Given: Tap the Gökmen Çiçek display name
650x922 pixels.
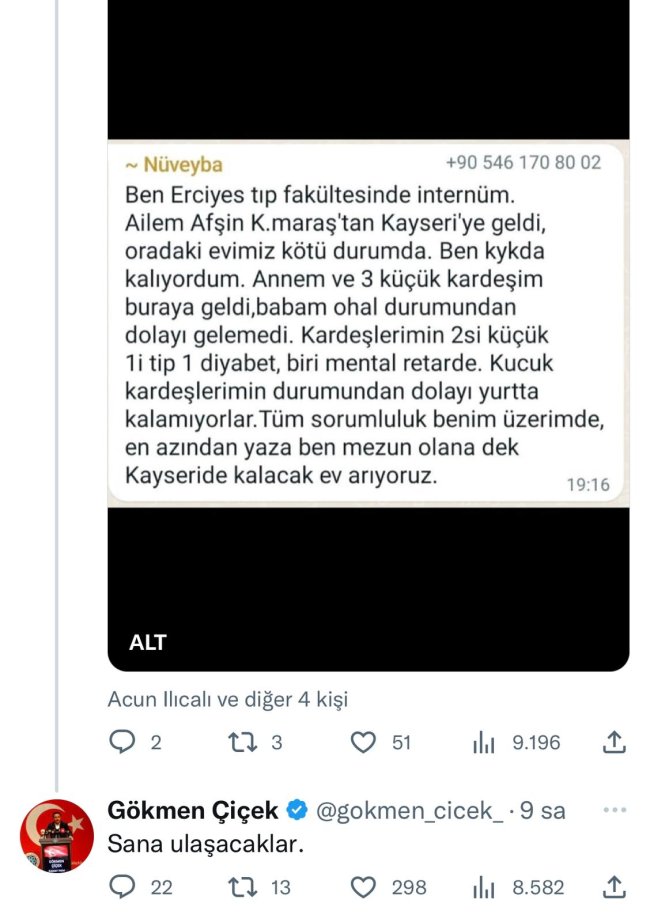Looking at the screenshot, I should click(x=192, y=810).
